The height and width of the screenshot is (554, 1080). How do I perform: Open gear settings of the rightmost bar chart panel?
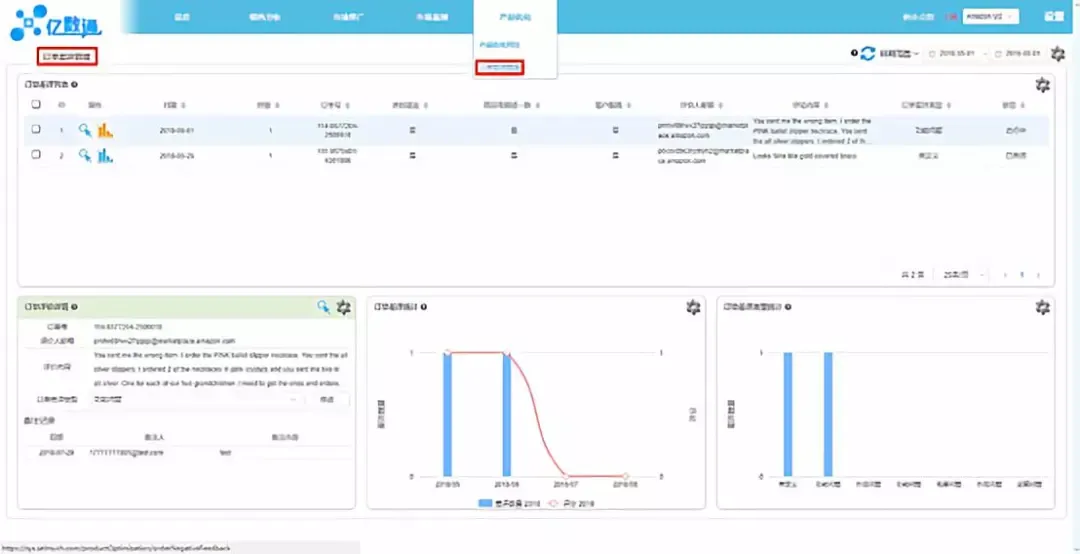pyautogui.click(x=1042, y=307)
